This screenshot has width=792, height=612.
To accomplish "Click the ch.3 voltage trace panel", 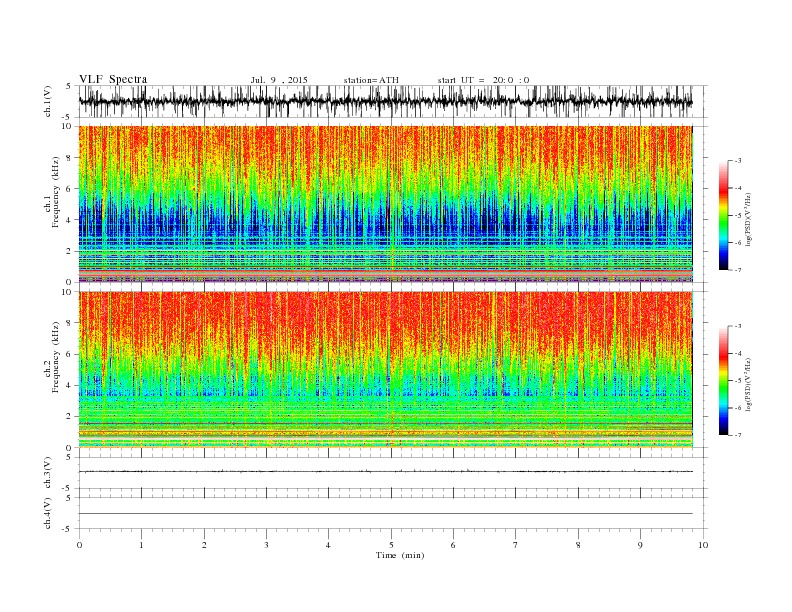I will click(x=392, y=473).
